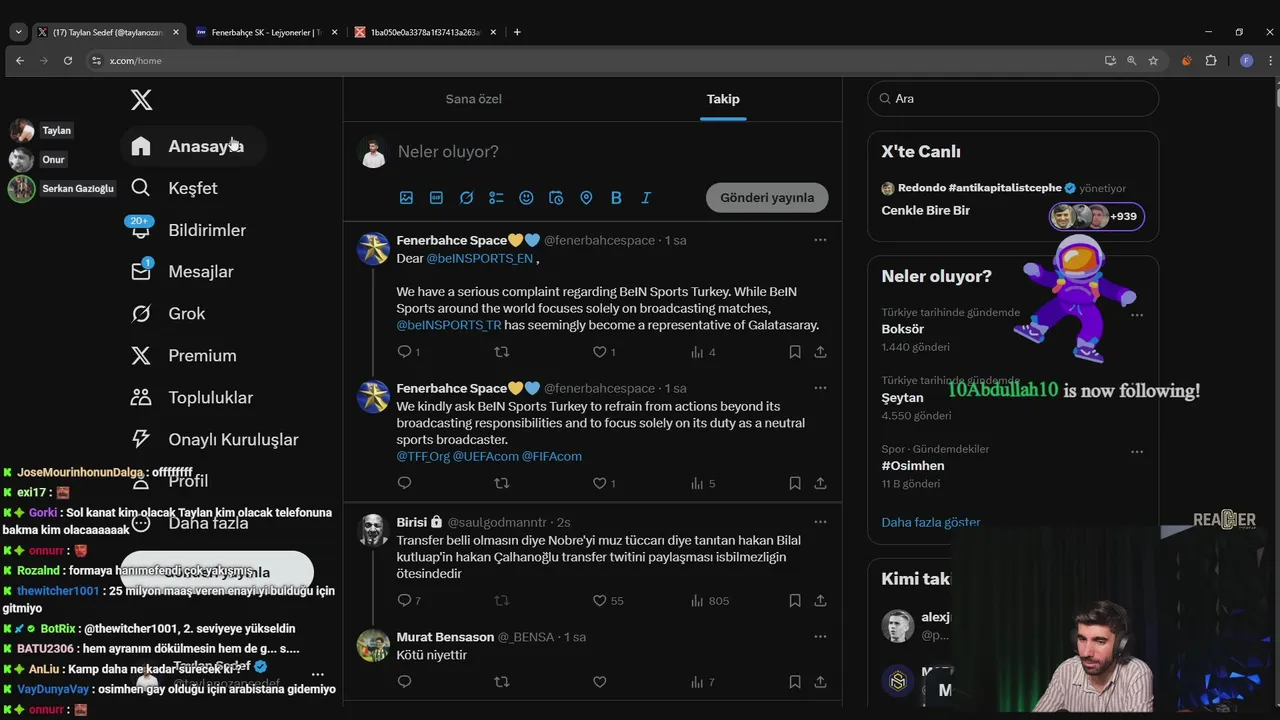The image size is (1280, 720).
Task: Open Premium from the sidebar
Action: (x=184, y=356)
